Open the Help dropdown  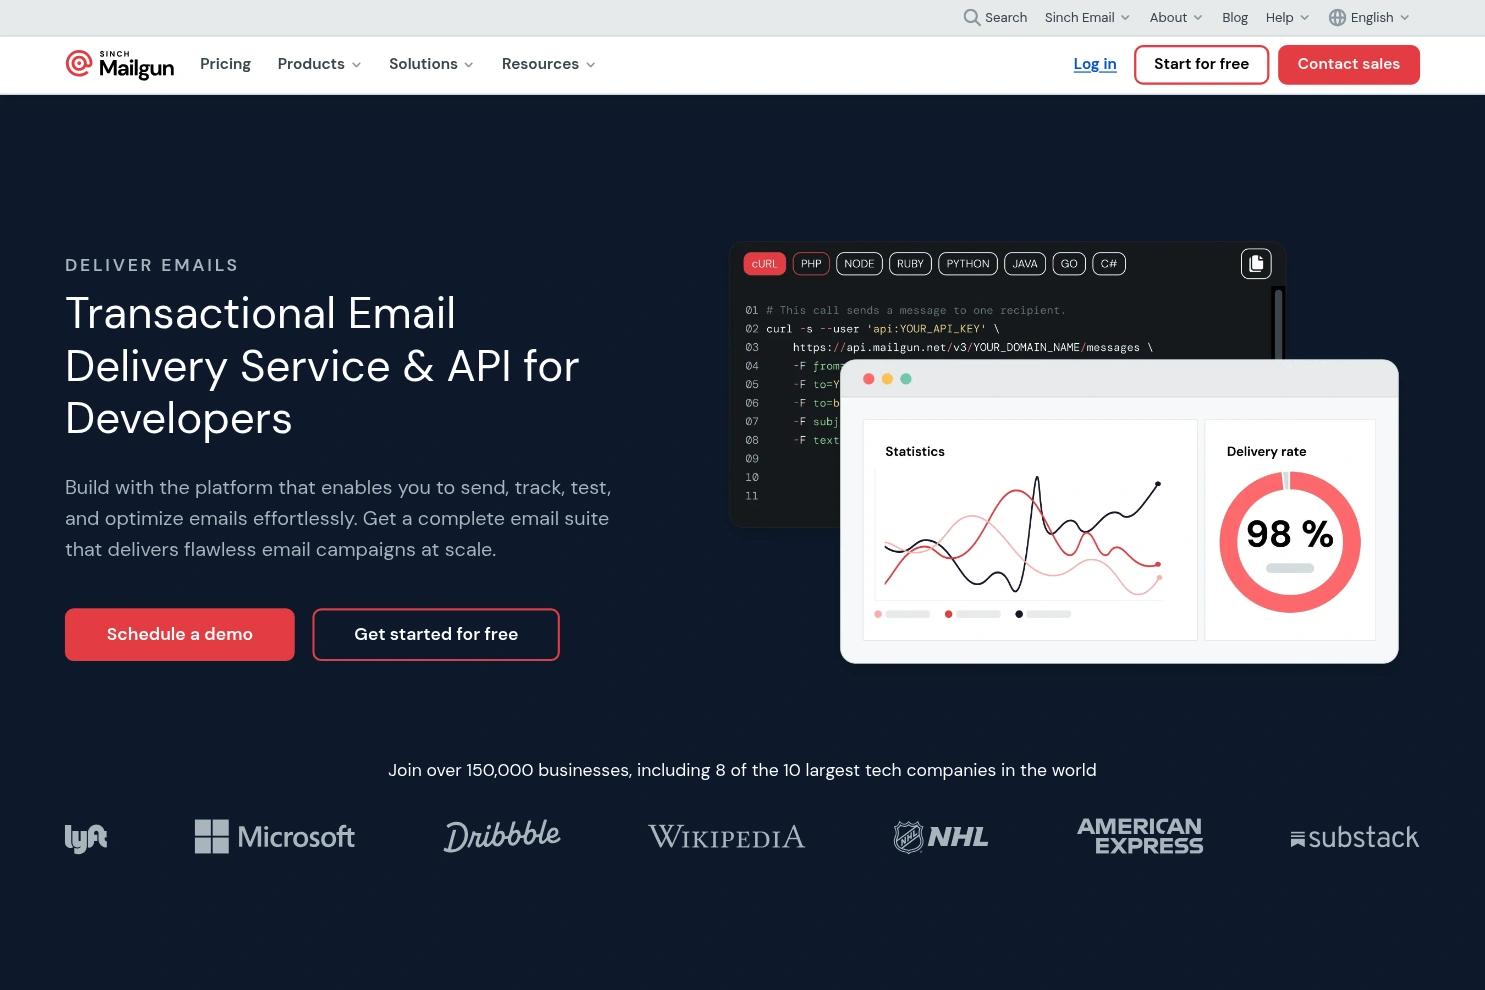(x=1287, y=17)
